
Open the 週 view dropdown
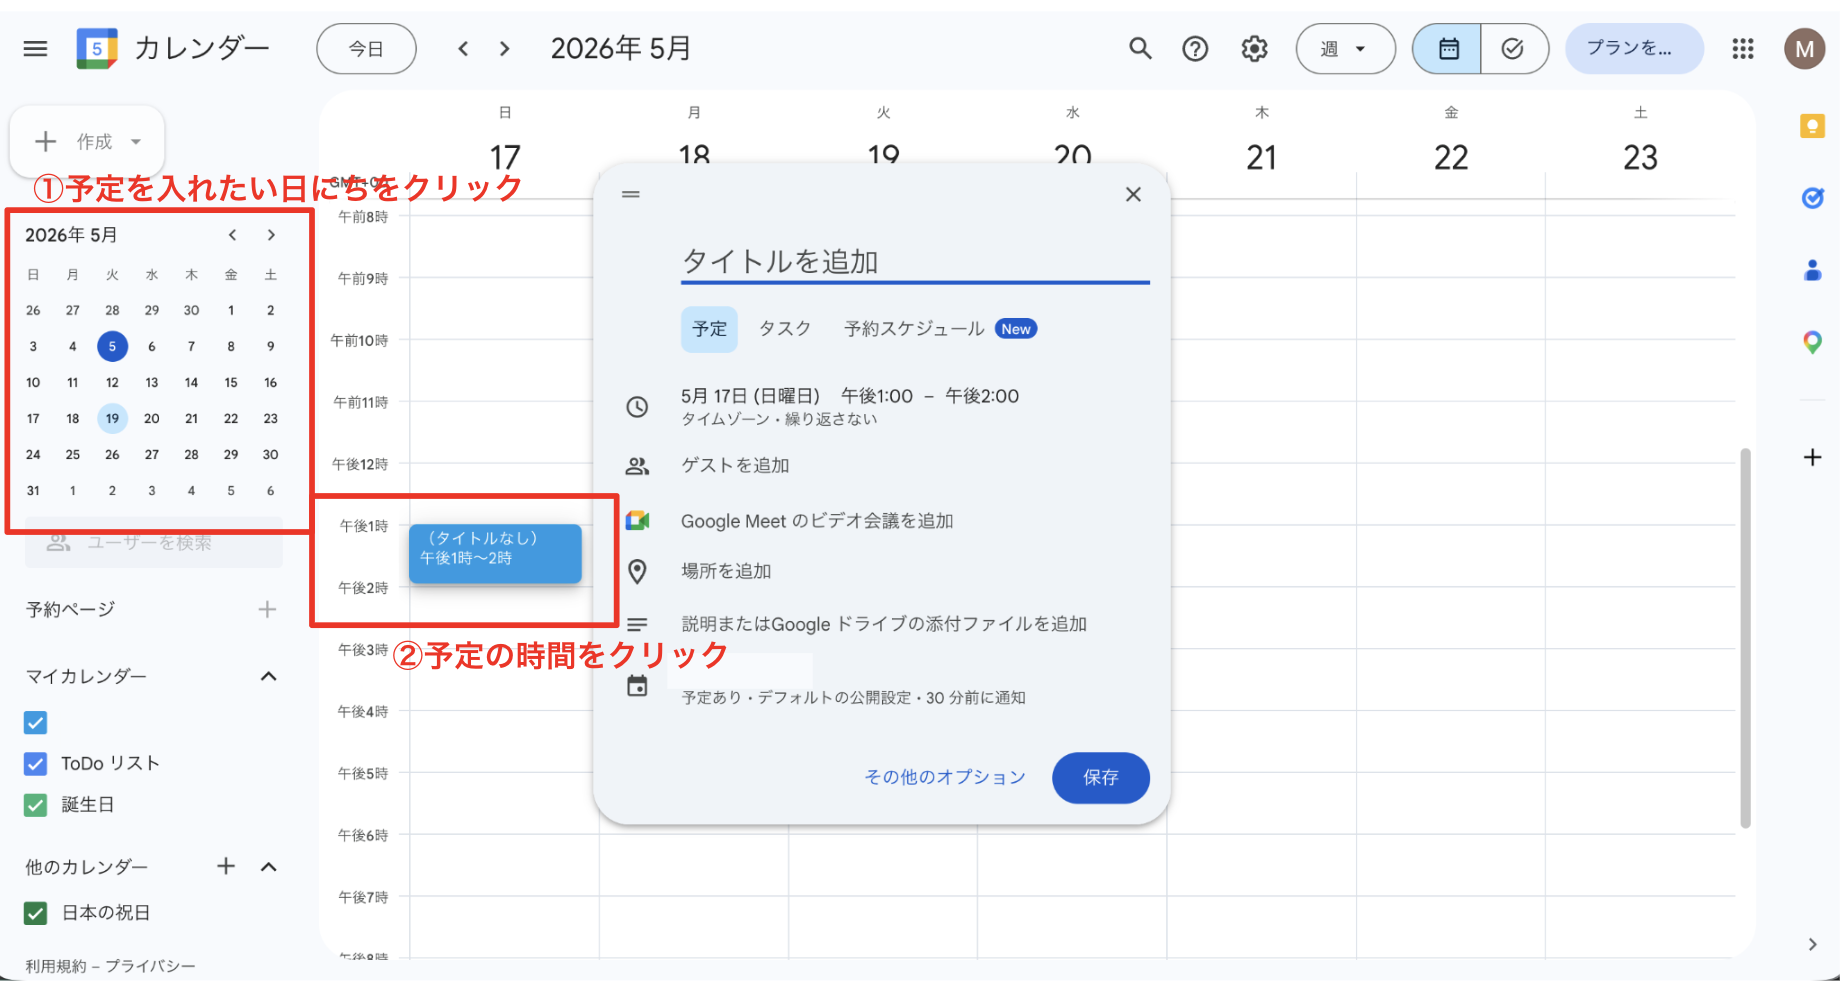pos(1345,49)
